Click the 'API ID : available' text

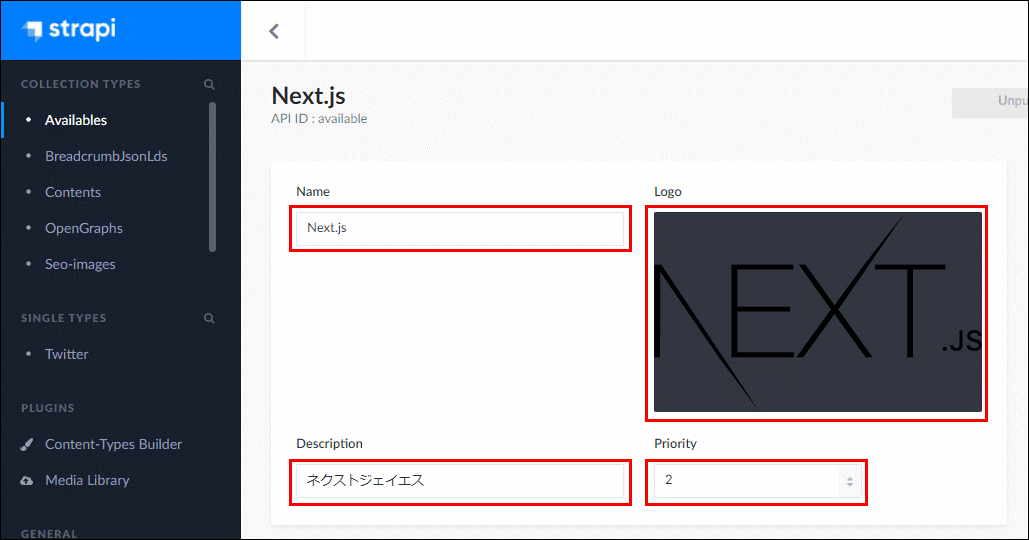coord(319,119)
